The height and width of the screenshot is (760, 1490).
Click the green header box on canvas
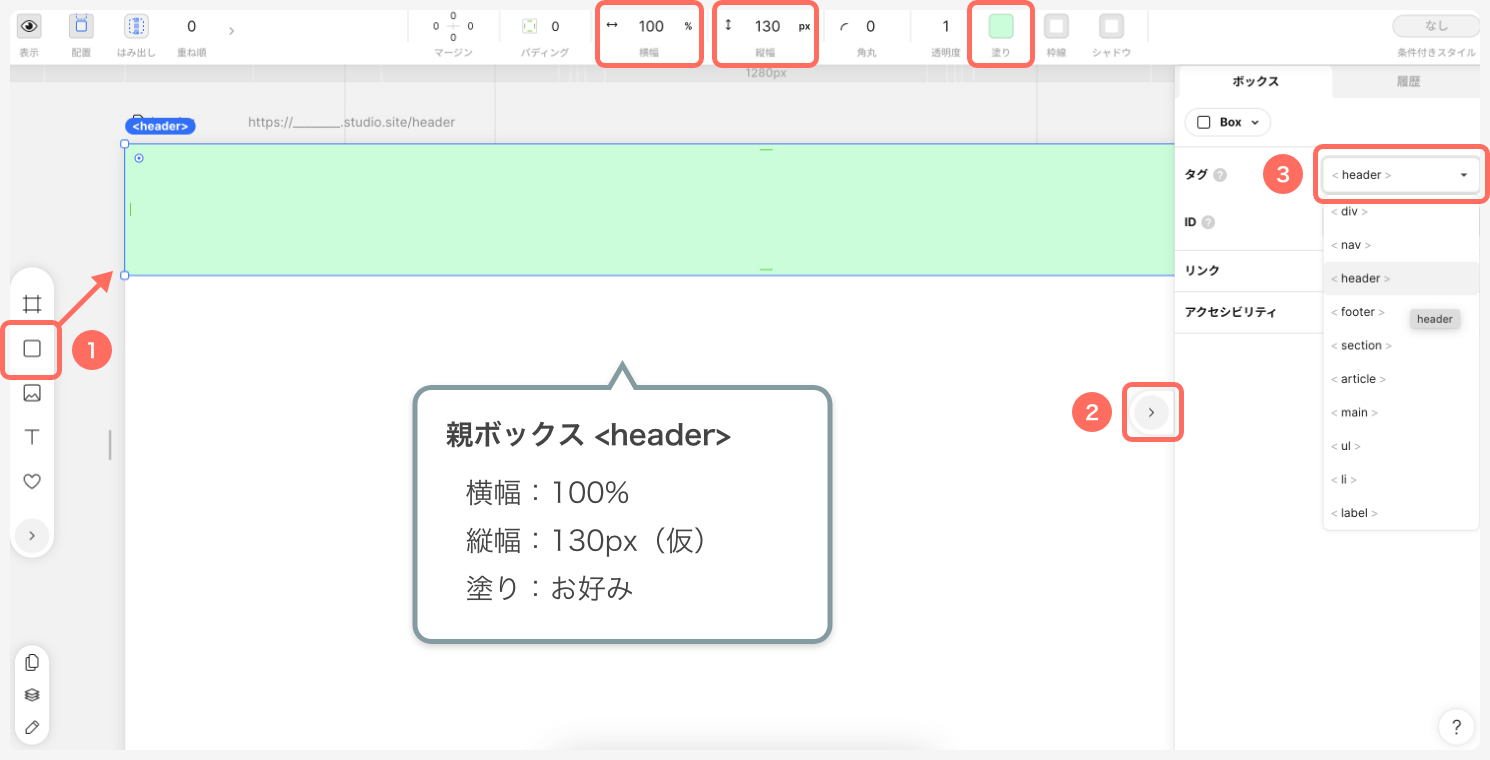(648, 209)
